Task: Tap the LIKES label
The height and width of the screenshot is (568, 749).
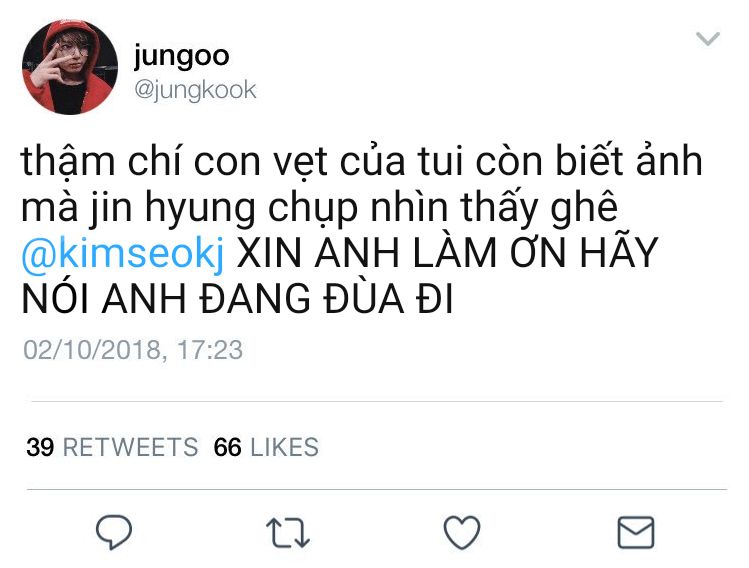Action: click(x=284, y=447)
